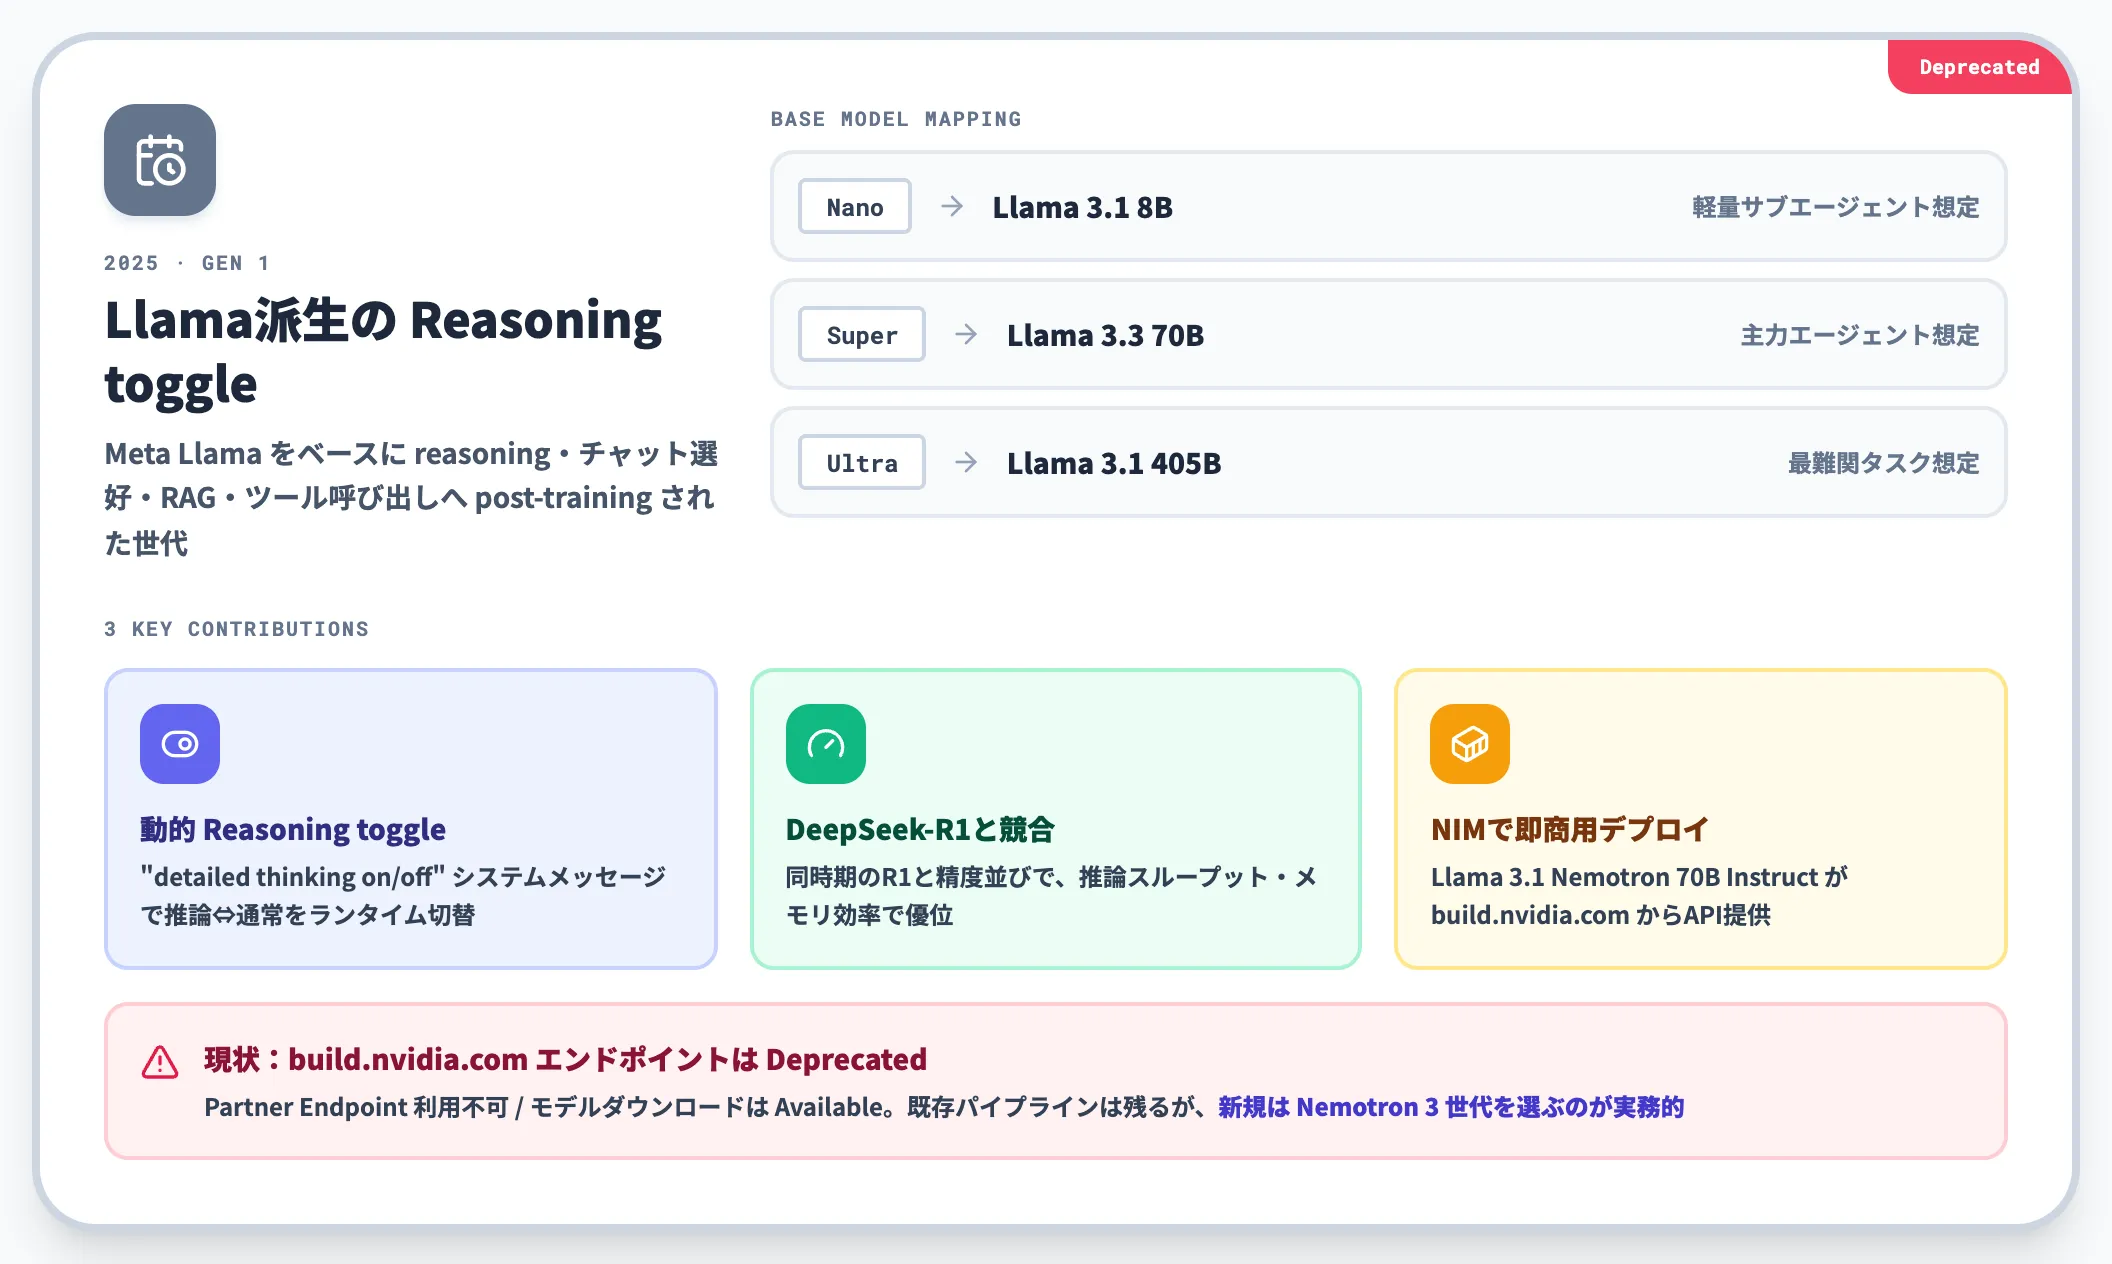Click the arrow beside Super tag
This screenshot has height=1264, width=2112.
click(966, 334)
